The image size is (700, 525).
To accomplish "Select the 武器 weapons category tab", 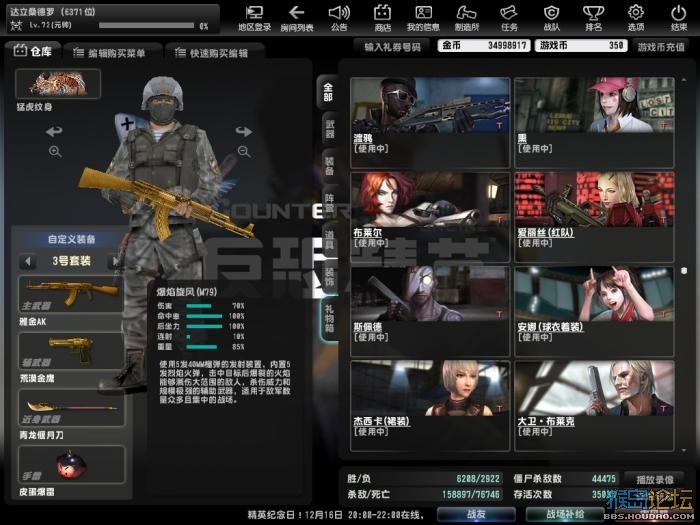I will tap(329, 129).
